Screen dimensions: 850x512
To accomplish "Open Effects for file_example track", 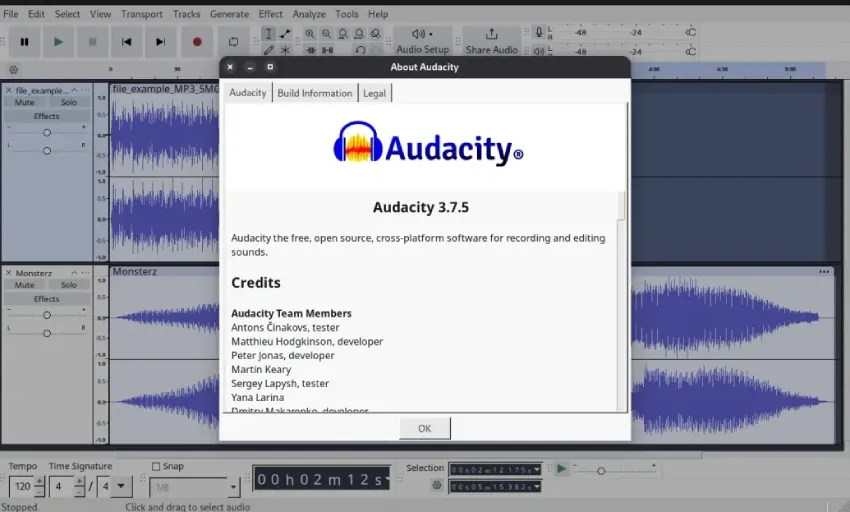I will pyautogui.click(x=47, y=116).
